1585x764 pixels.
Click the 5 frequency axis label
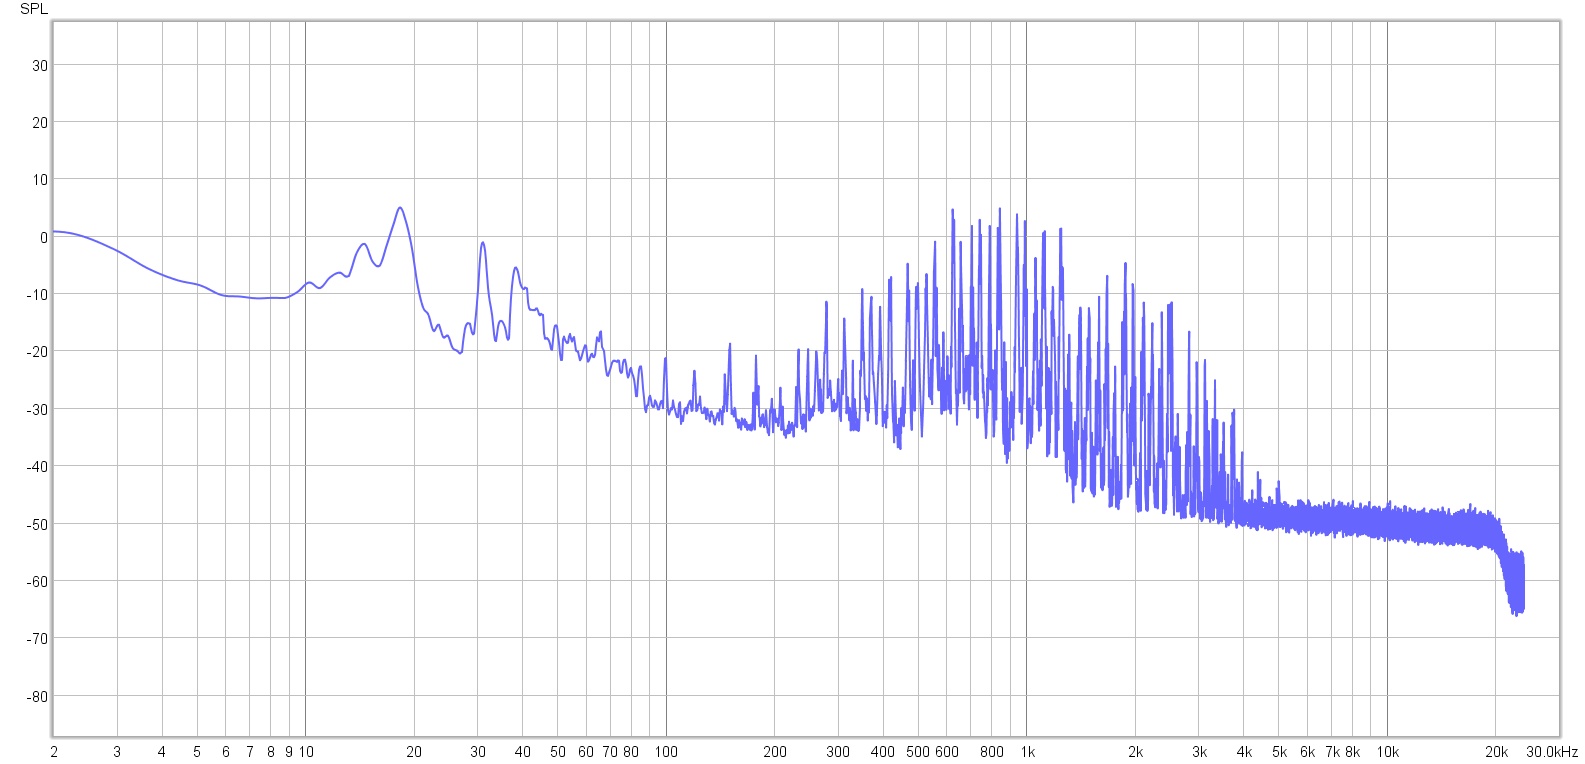(x=197, y=752)
